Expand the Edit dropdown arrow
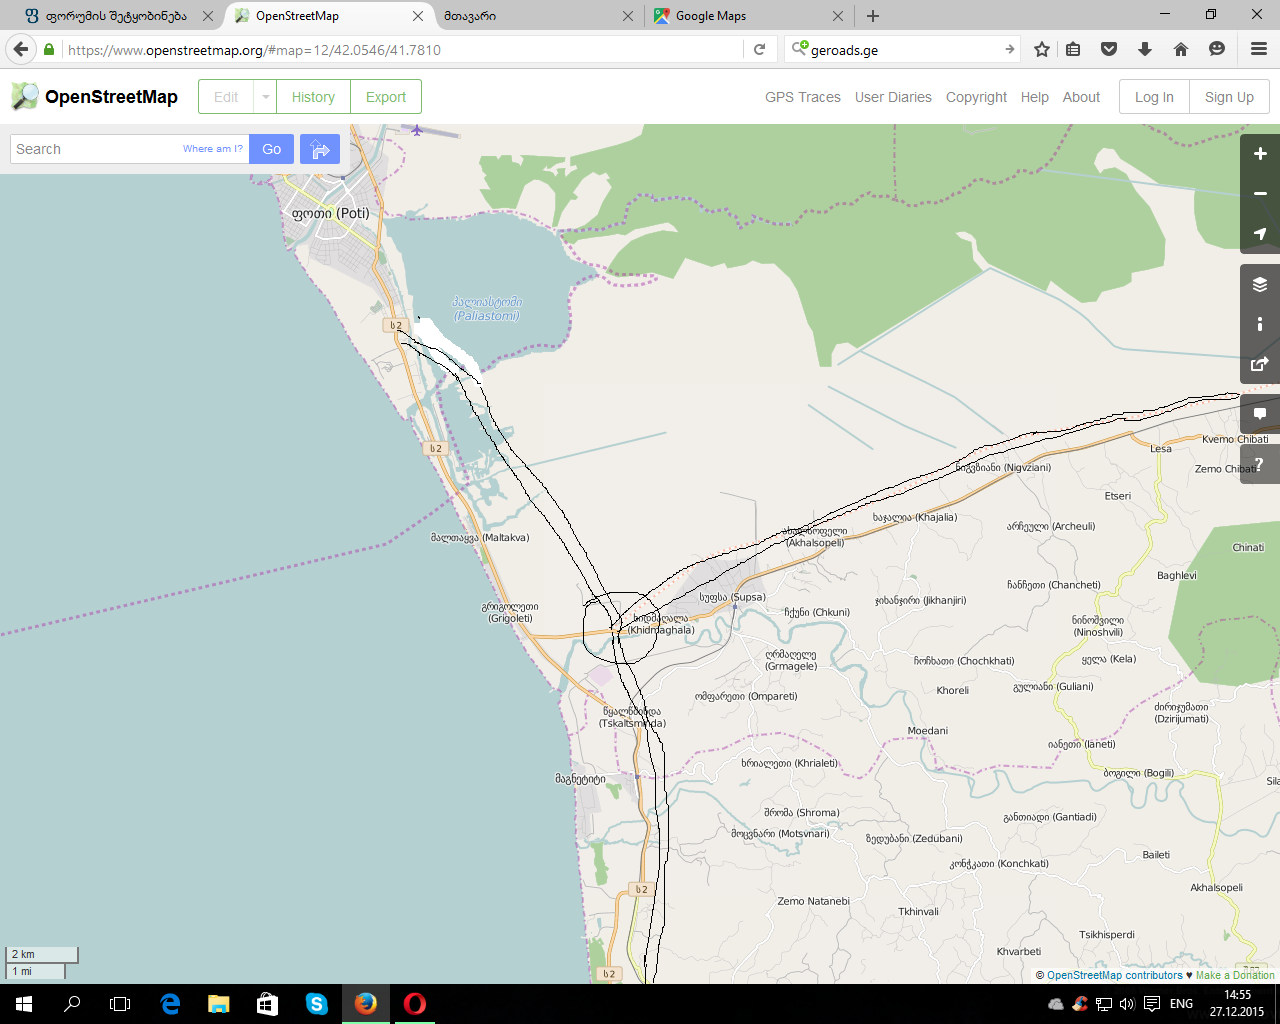 point(265,97)
